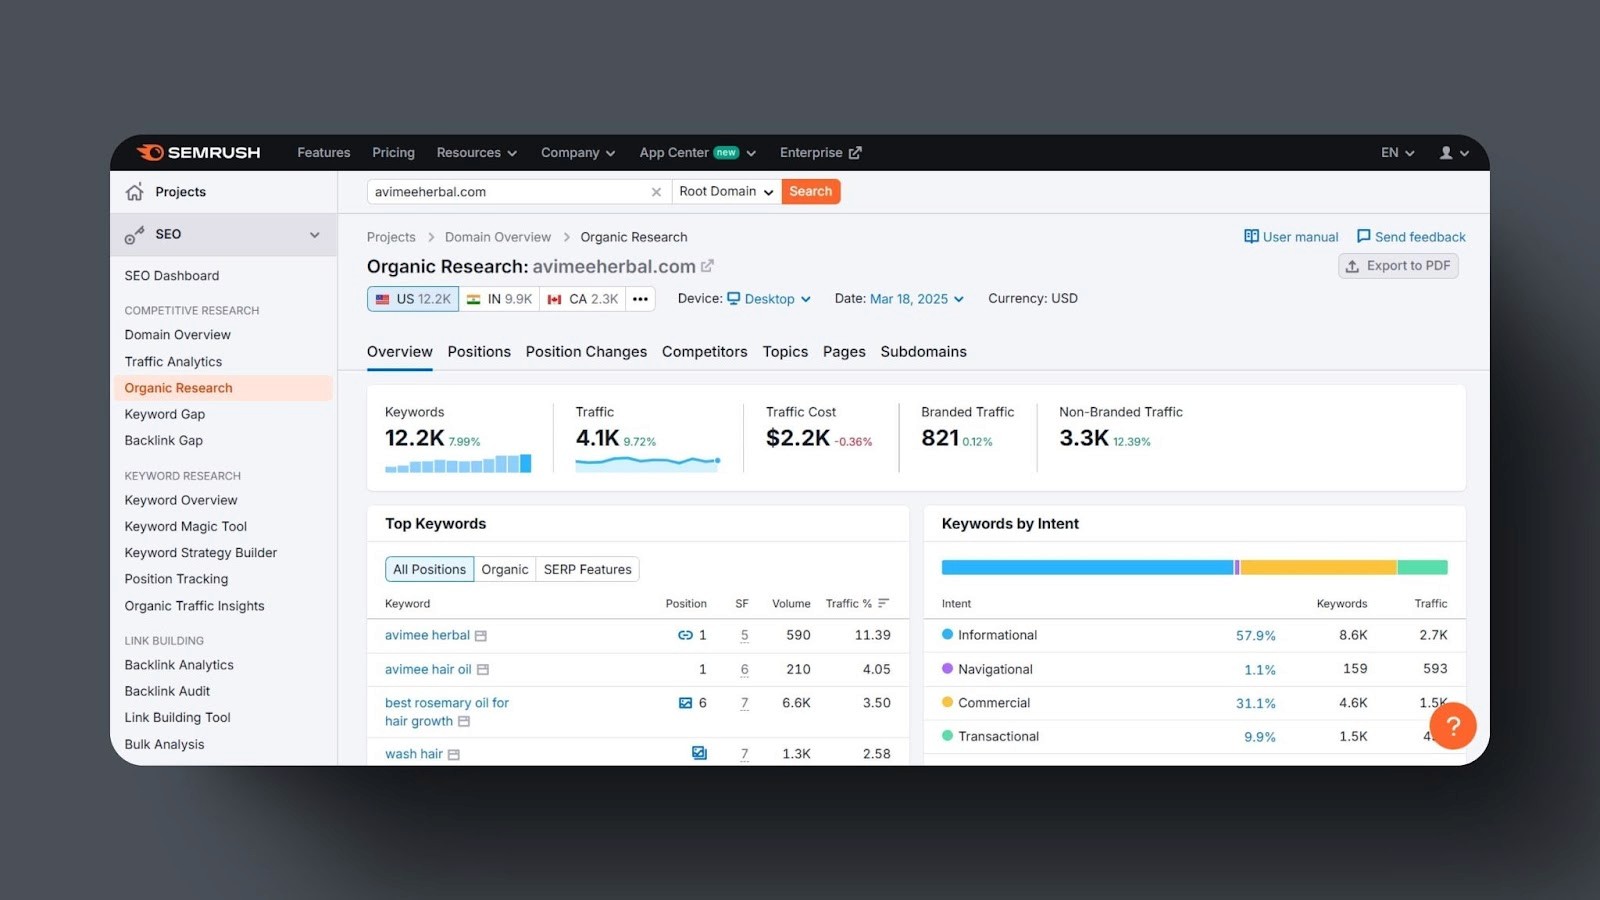Open SEO Dashboard in the sidebar
Image resolution: width=1600 pixels, height=900 pixels.
[172, 276]
